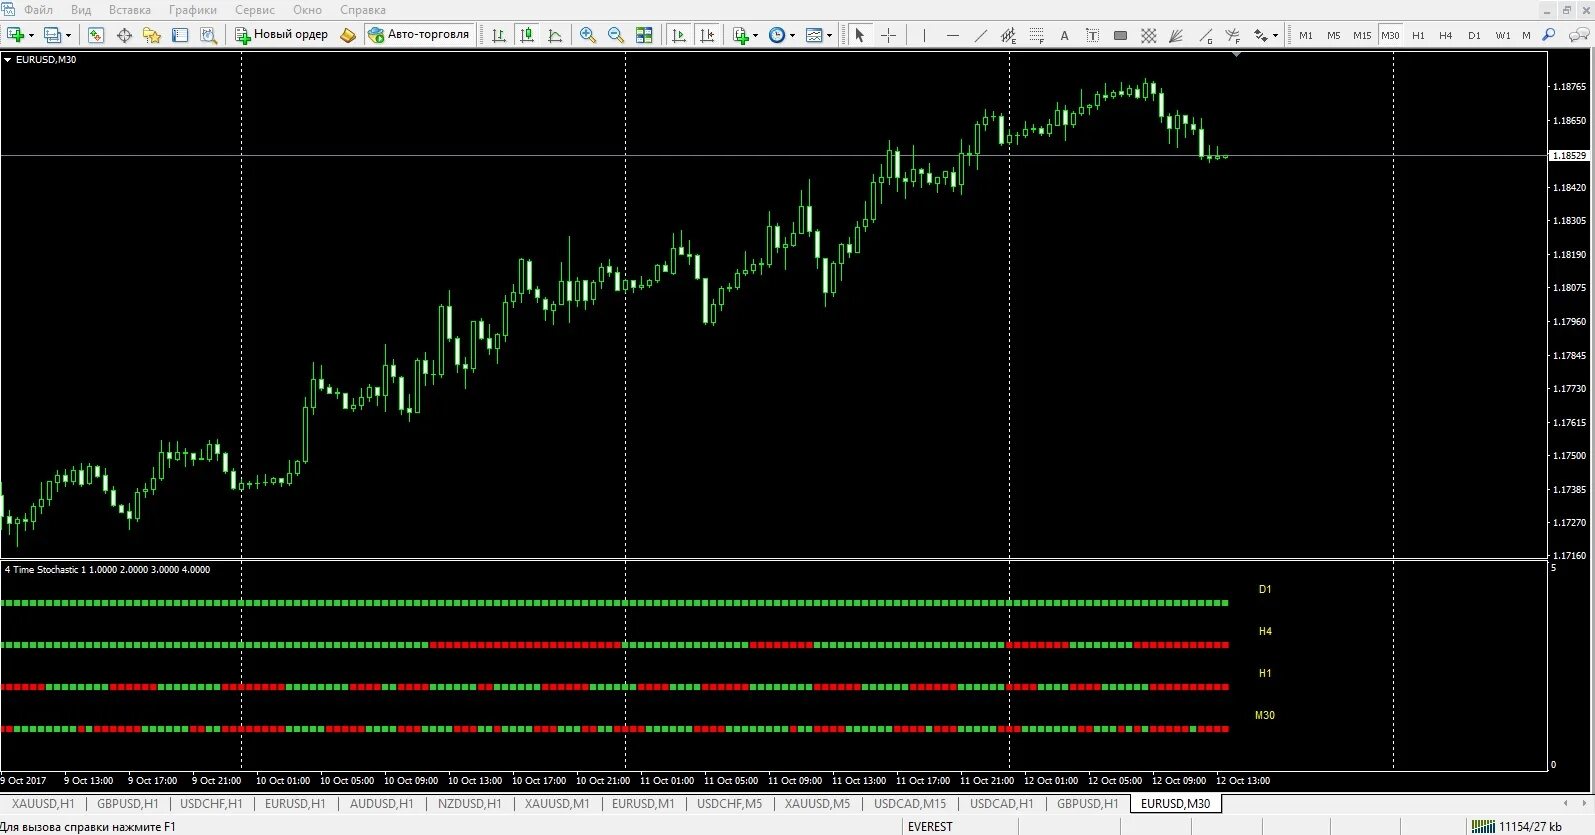
Task: Click the chart shift triangle marker
Action: (x=1237, y=55)
